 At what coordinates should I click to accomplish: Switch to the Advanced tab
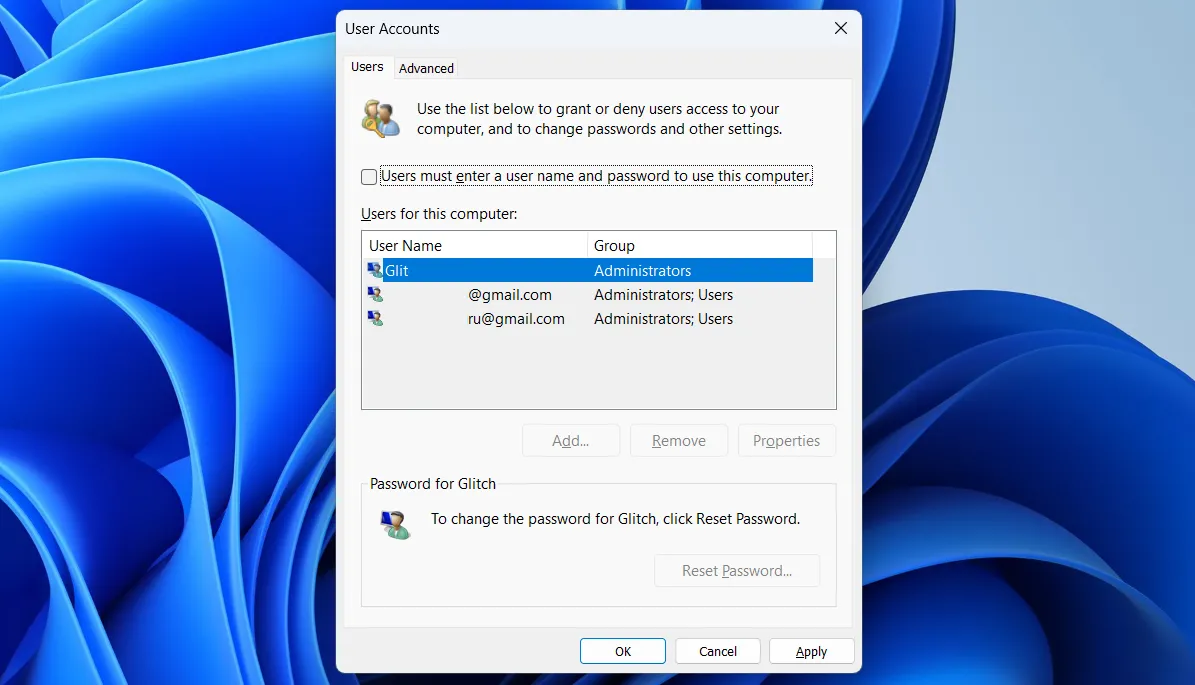pos(426,68)
